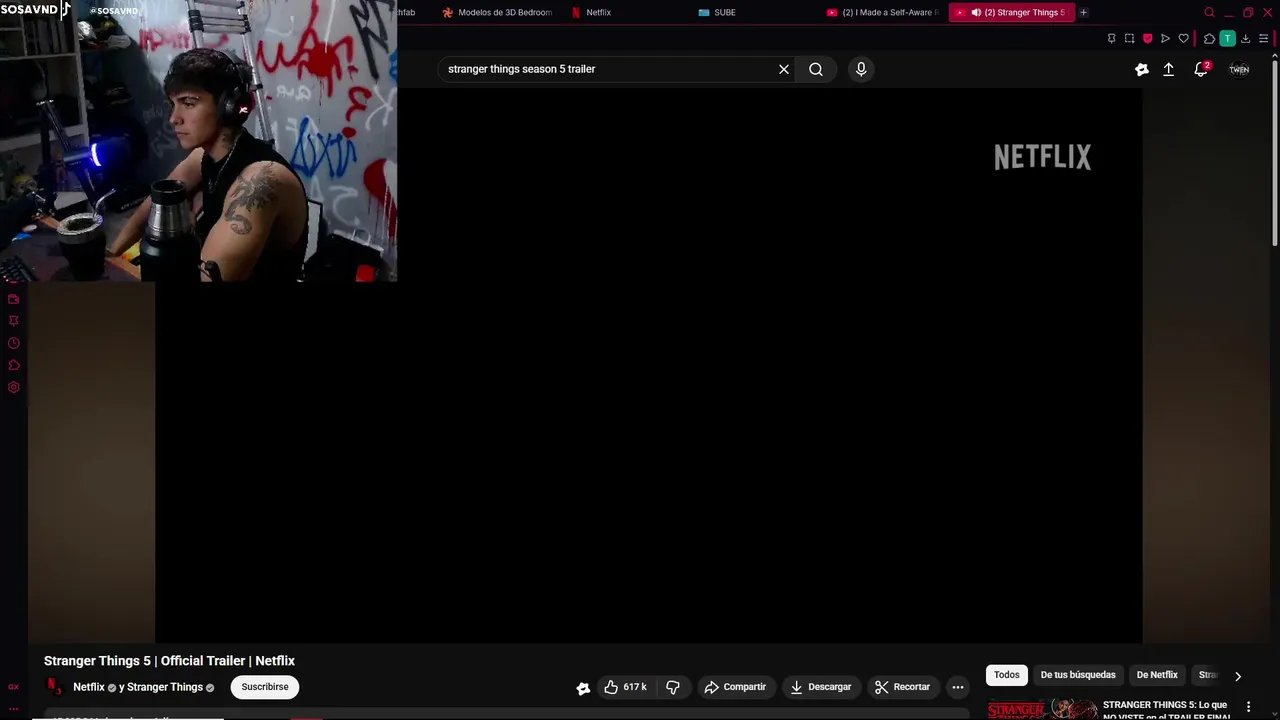
Task: Select the 'De tus búsquedas' filter chip
Action: 1078,675
